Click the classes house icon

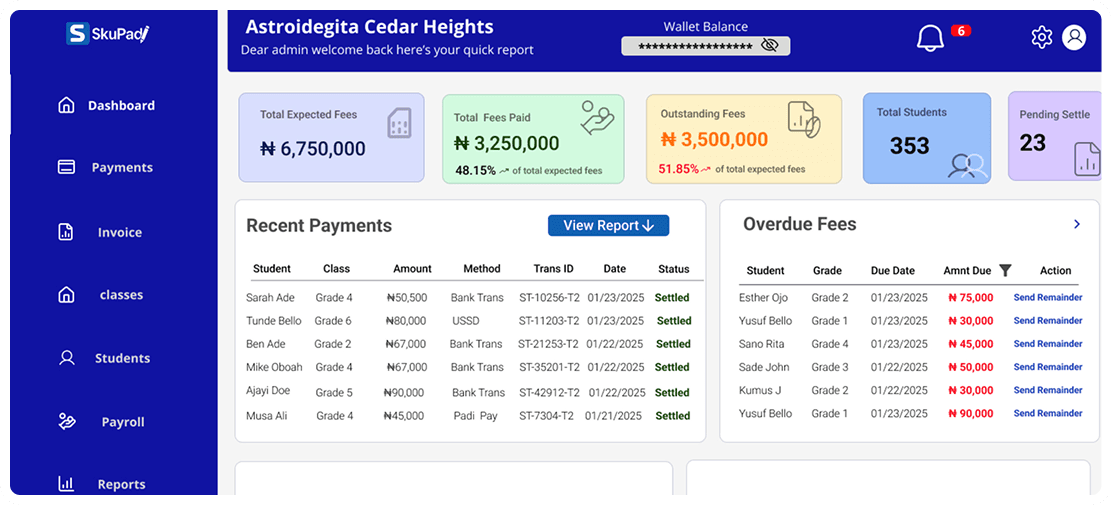(66, 294)
